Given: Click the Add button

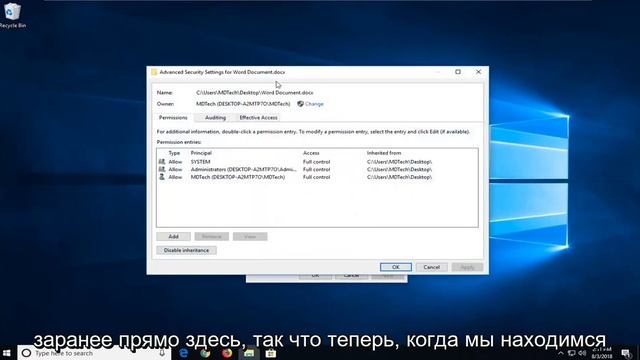Looking at the screenshot, I should [173, 237].
